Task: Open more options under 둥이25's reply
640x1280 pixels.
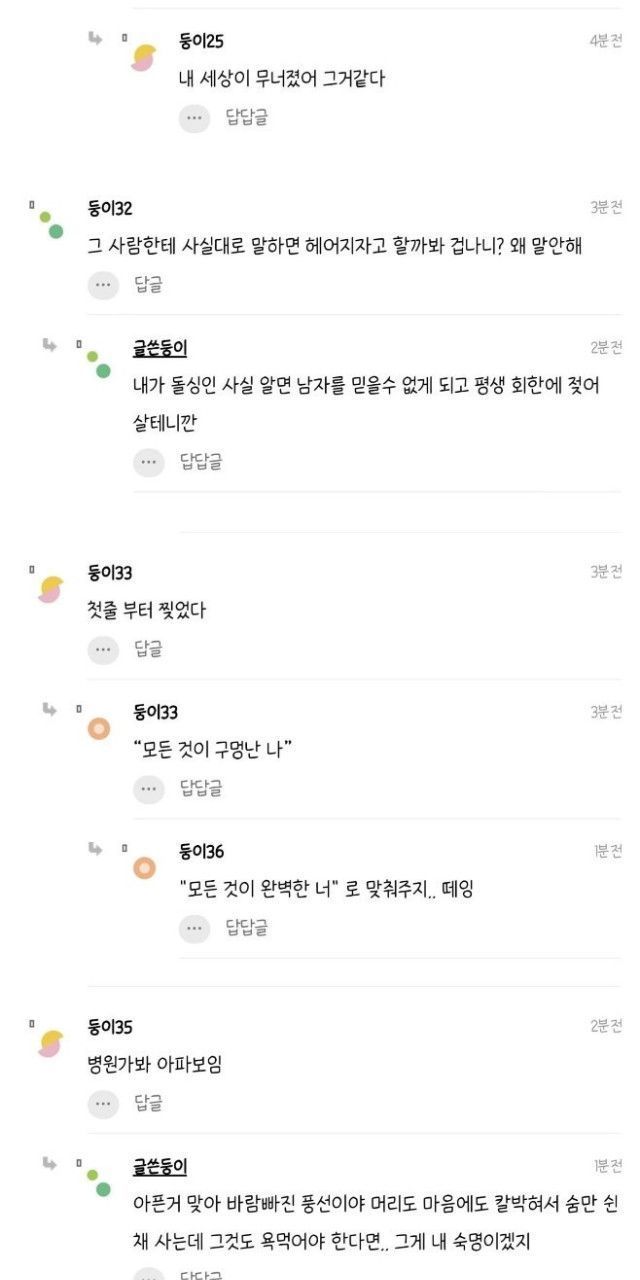Action: point(194,118)
